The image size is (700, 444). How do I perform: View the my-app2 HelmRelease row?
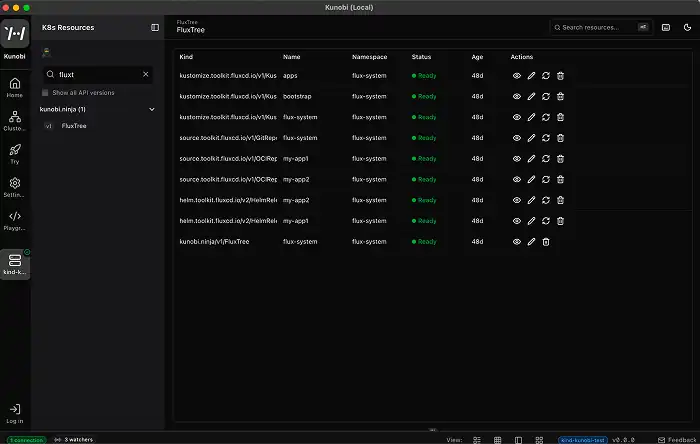517,200
